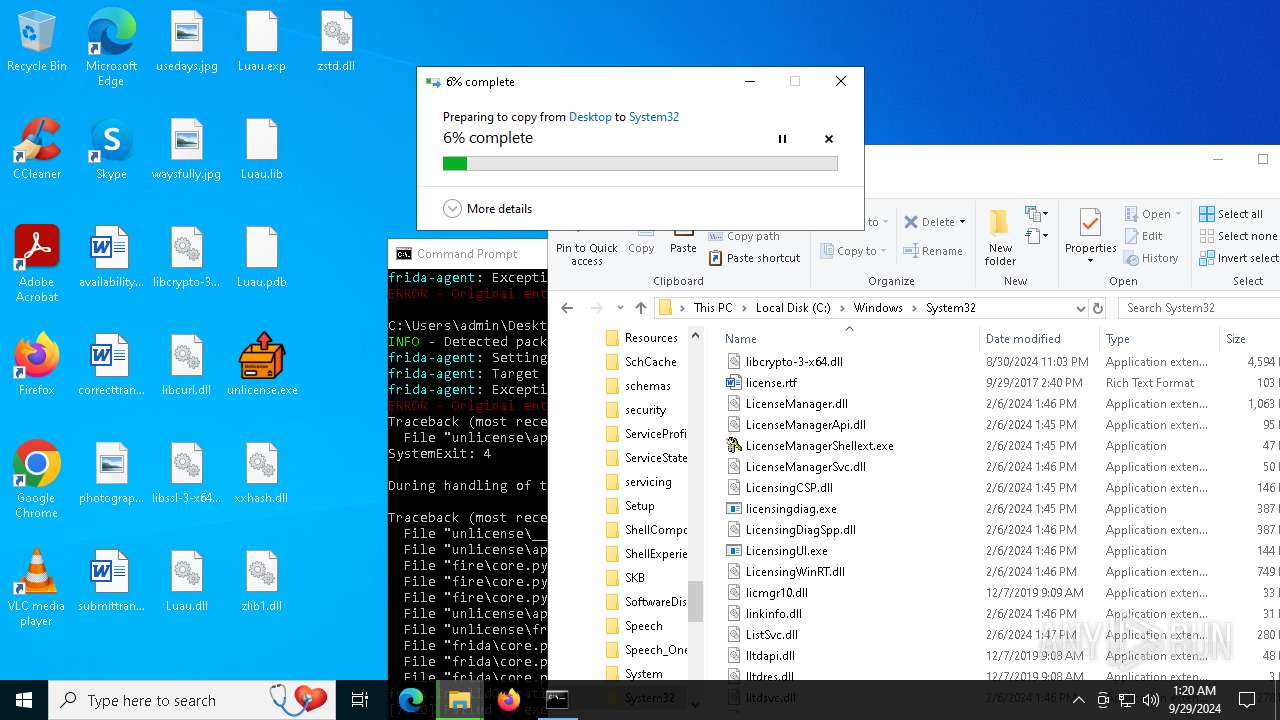Open Microsoft Edge from the taskbar
This screenshot has width=1280, height=720.
point(411,700)
